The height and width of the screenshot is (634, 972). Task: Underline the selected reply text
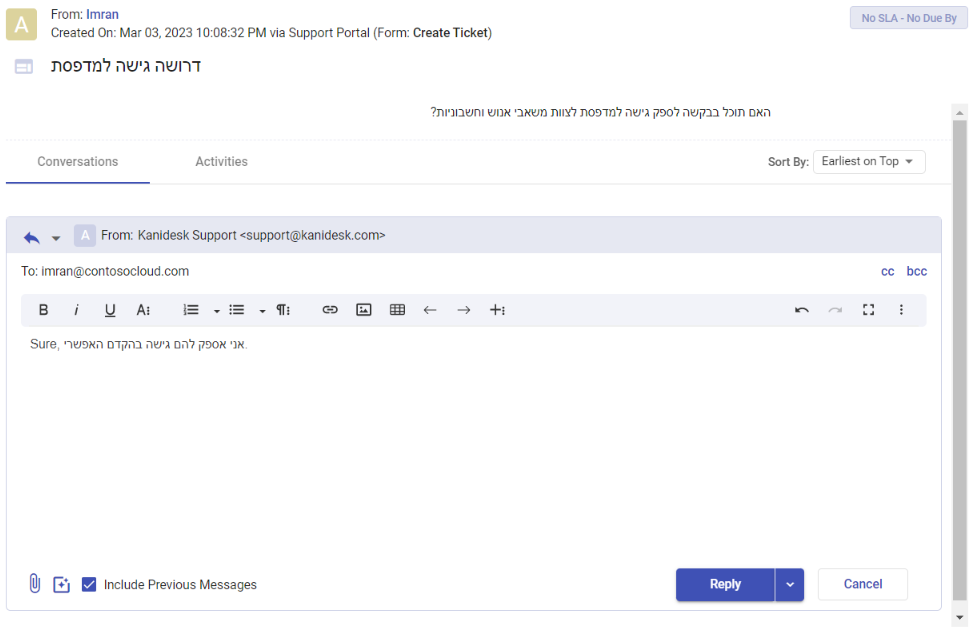[x=110, y=310]
